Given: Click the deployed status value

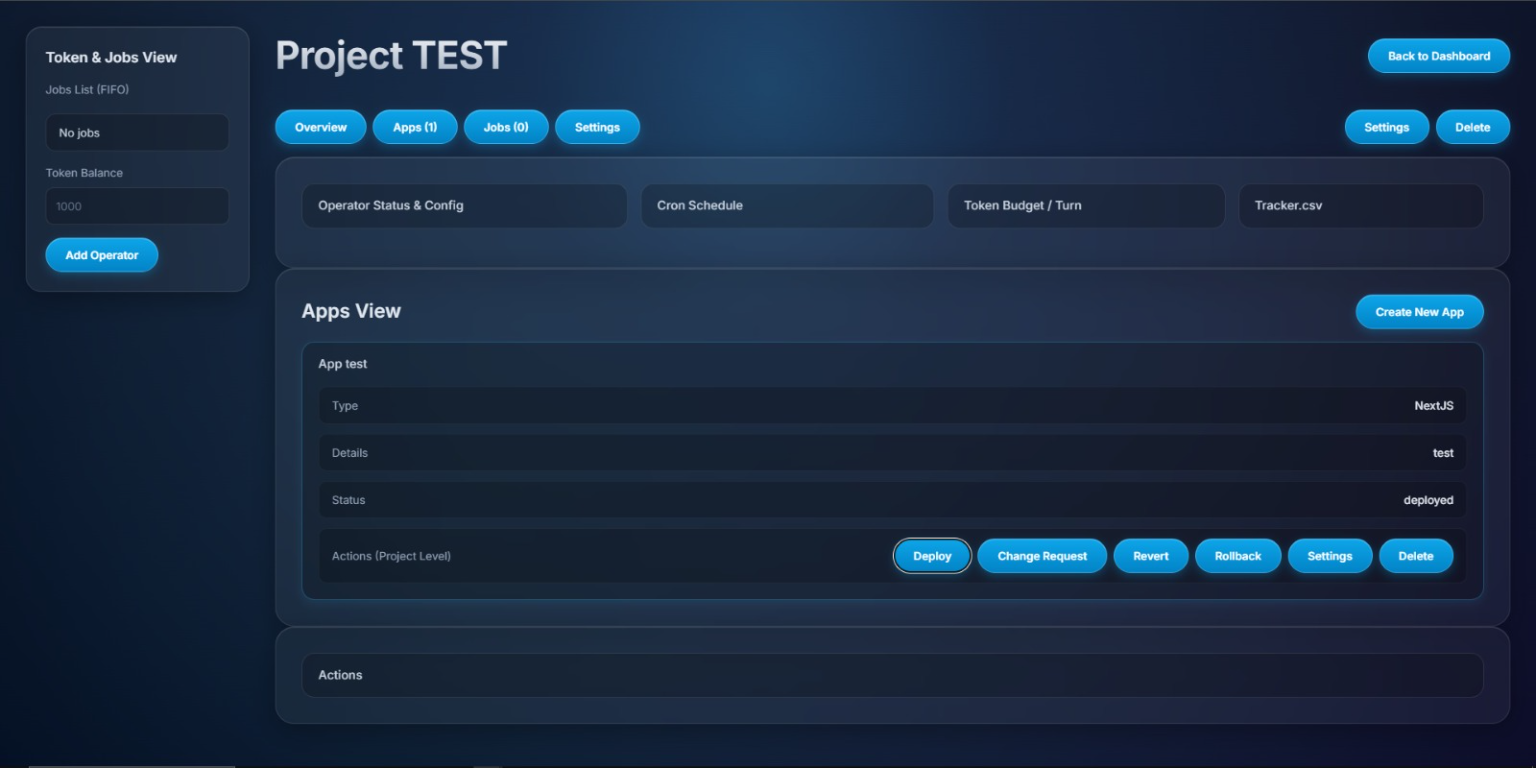Looking at the screenshot, I should pyautogui.click(x=1428, y=500).
